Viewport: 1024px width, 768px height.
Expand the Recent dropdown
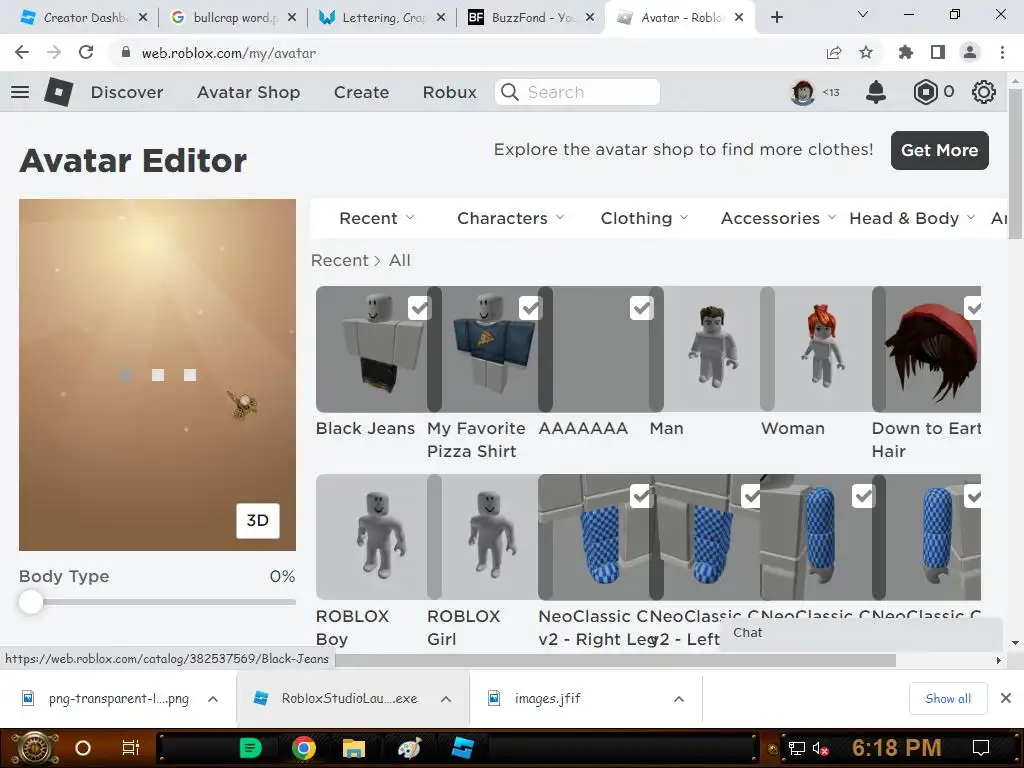(x=377, y=218)
